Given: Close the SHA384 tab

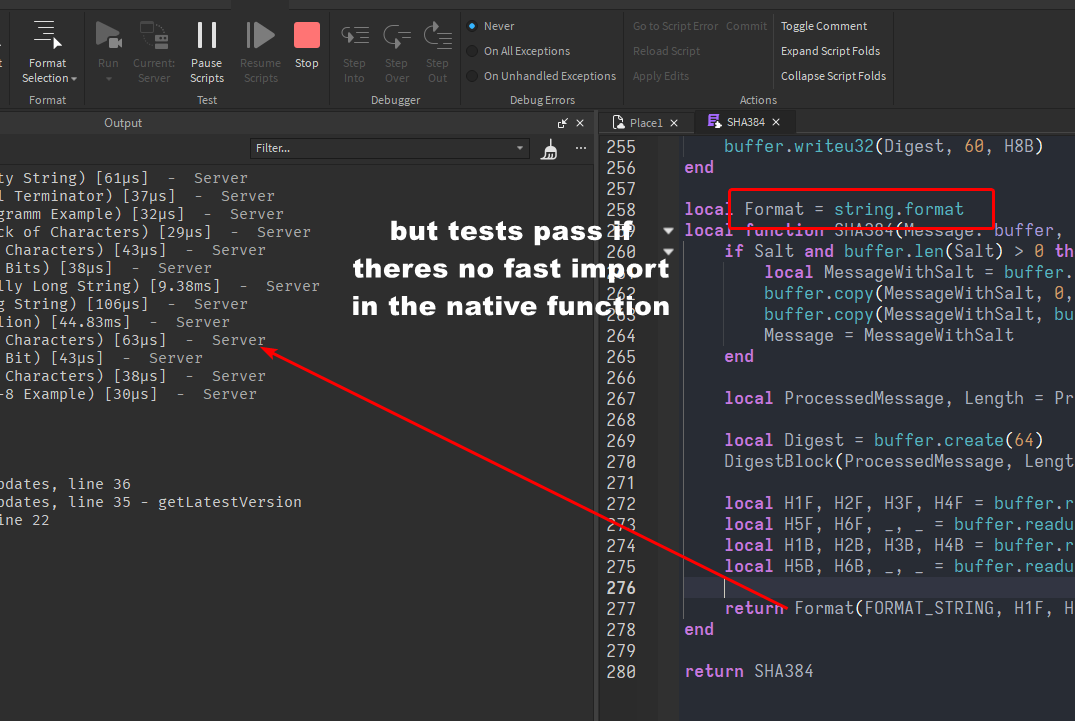Looking at the screenshot, I should (776, 122).
